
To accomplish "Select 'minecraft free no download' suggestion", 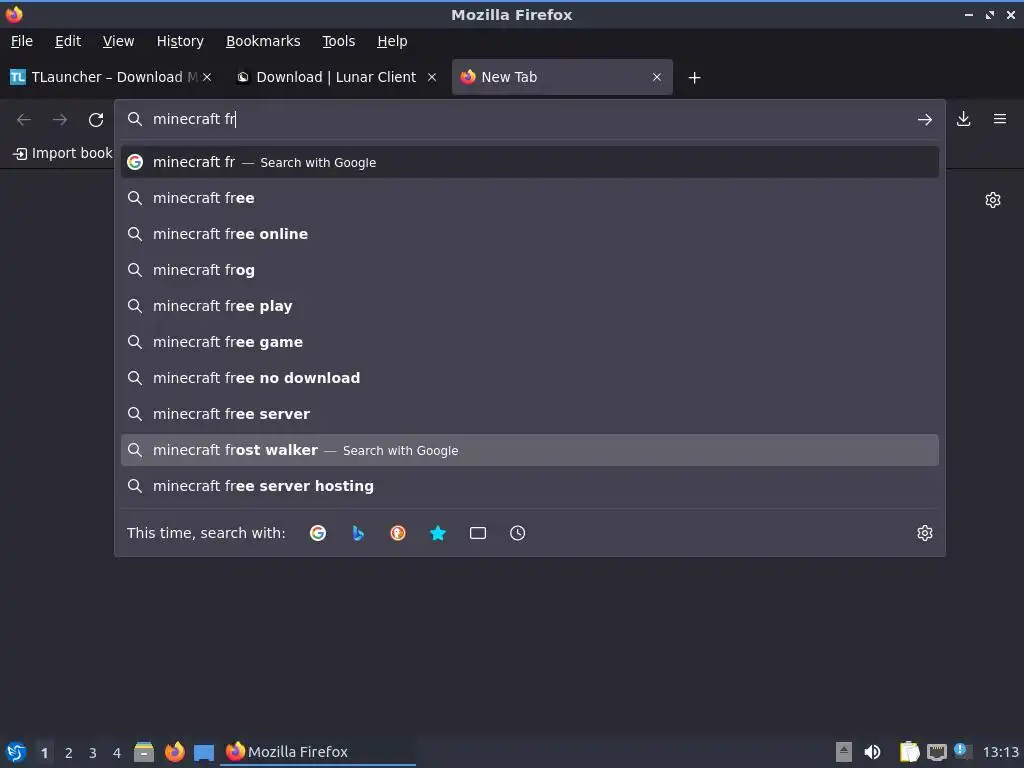I will 530,377.
